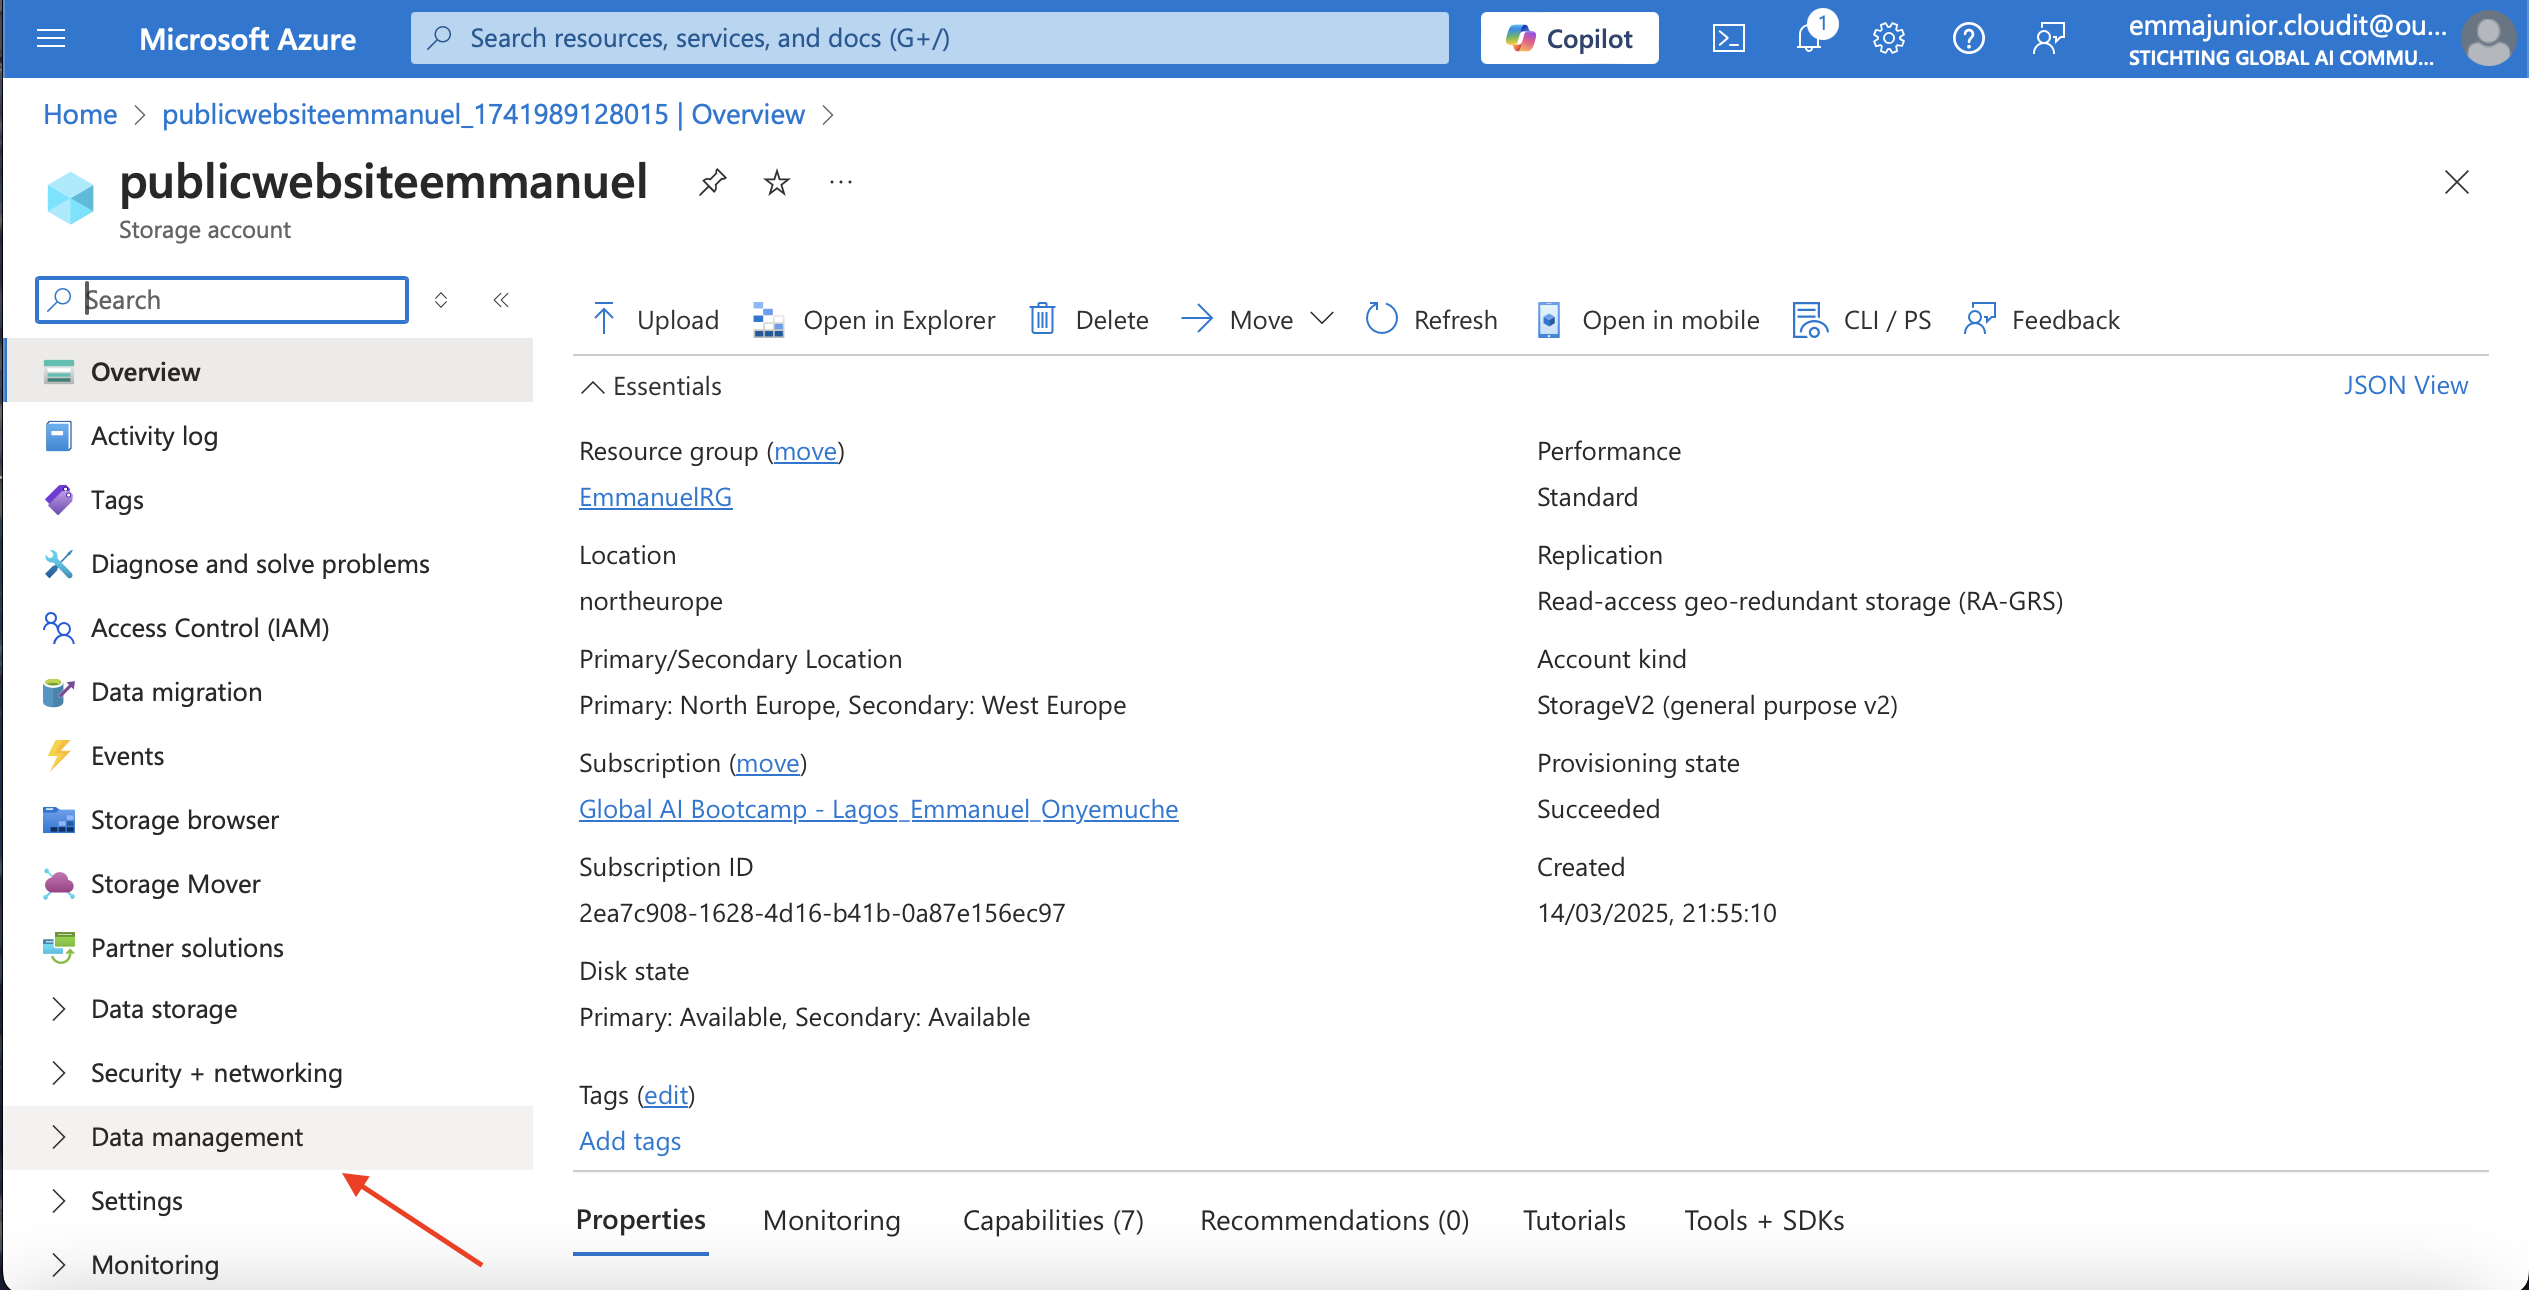2529x1290 pixels.
Task: Open the EmmanuelRG resource group link
Action: tap(655, 497)
